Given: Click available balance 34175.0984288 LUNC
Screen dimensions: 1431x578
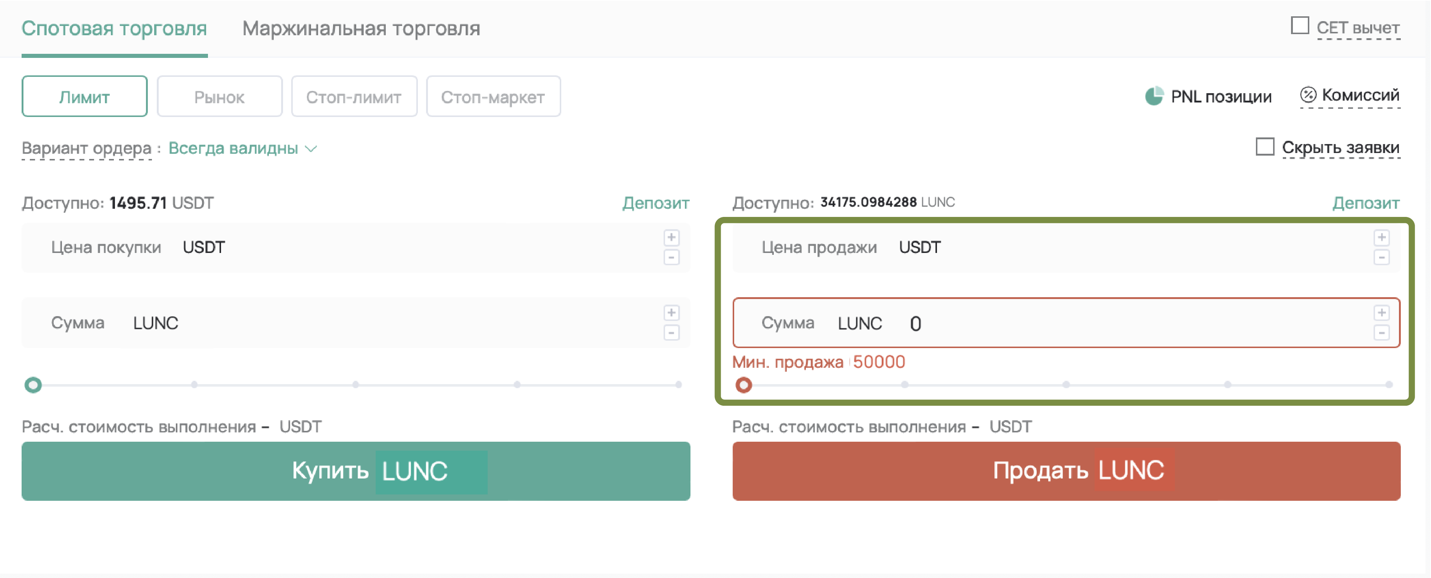Looking at the screenshot, I should pyautogui.click(x=888, y=202).
